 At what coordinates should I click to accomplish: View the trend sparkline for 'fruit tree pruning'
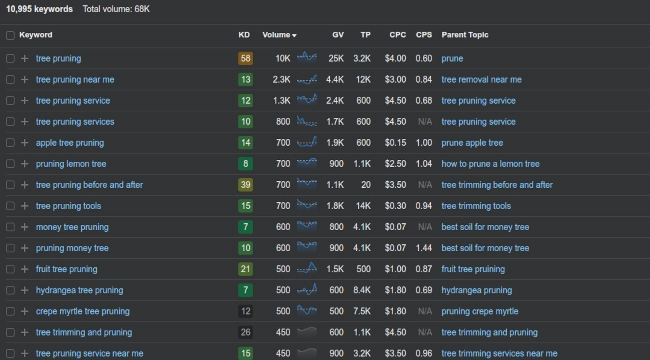click(x=307, y=268)
